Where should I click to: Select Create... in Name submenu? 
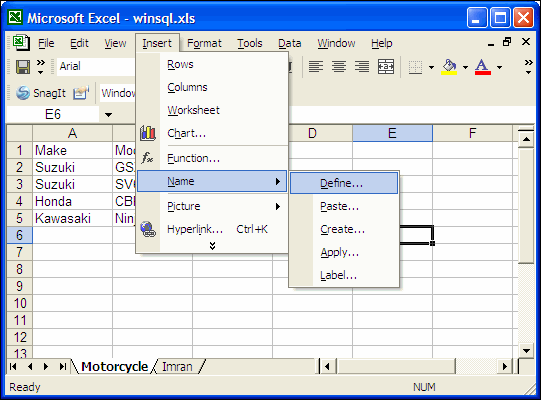[x=344, y=229]
